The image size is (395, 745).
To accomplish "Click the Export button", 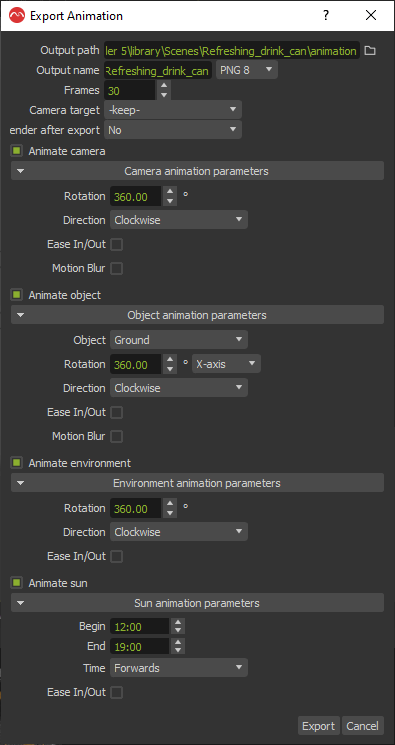I will tap(319, 726).
